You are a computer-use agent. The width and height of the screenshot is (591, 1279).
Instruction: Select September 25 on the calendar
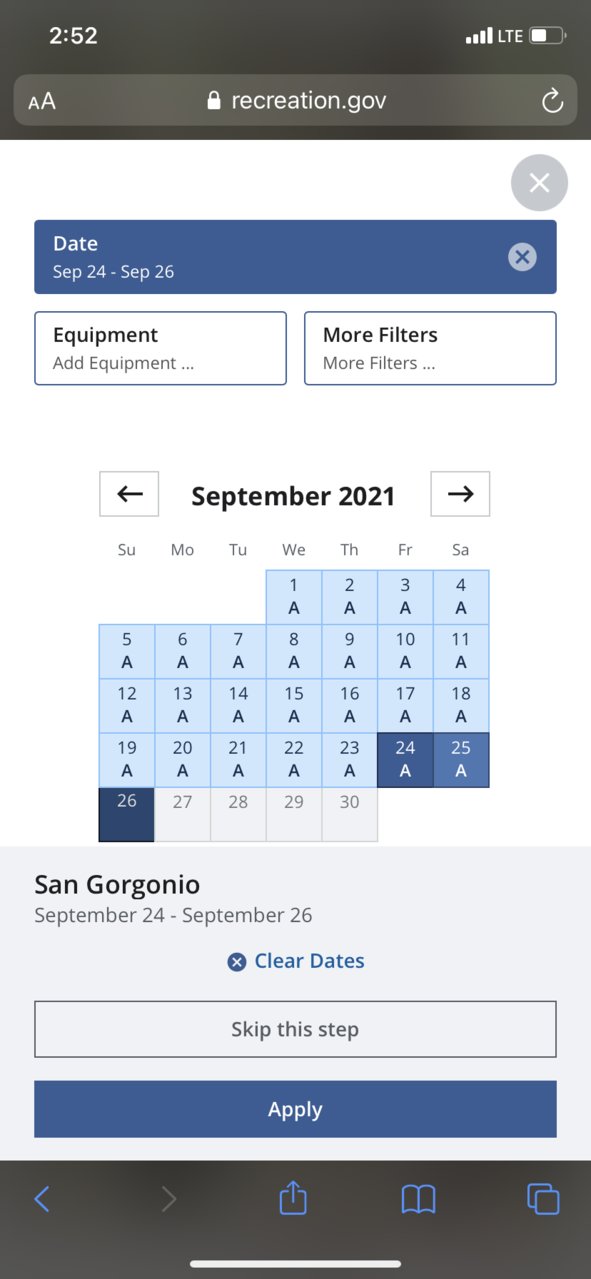[x=461, y=760]
